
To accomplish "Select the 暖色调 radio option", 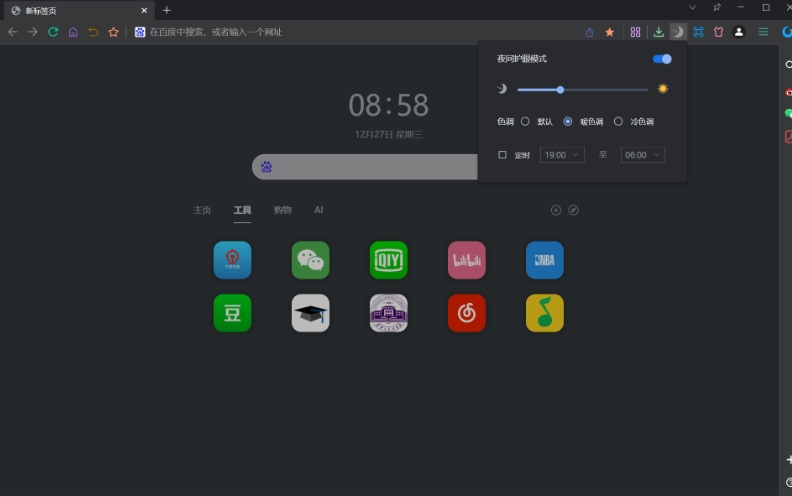I will [x=568, y=122].
